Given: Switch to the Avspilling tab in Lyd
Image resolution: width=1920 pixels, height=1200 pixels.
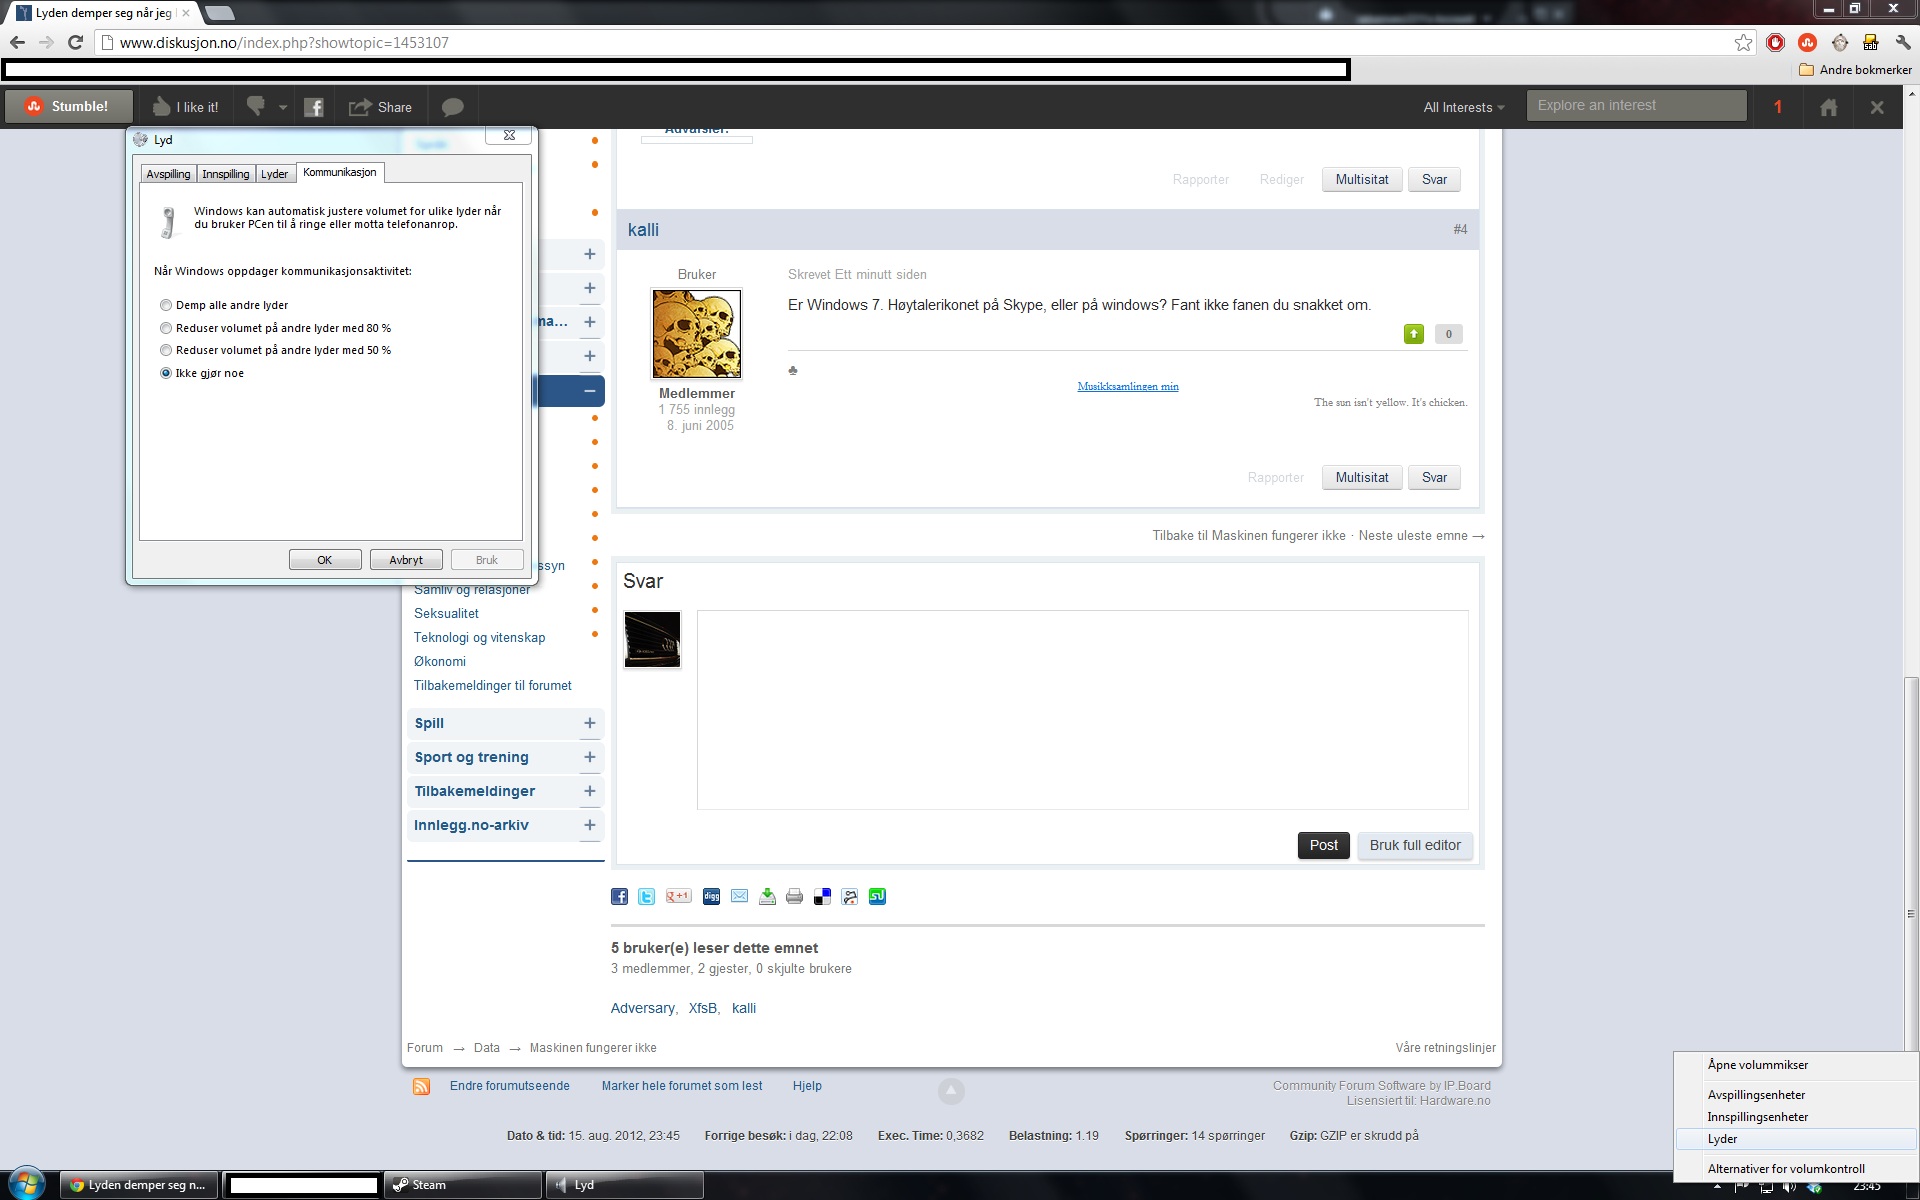Looking at the screenshot, I should tap(168, 174).
